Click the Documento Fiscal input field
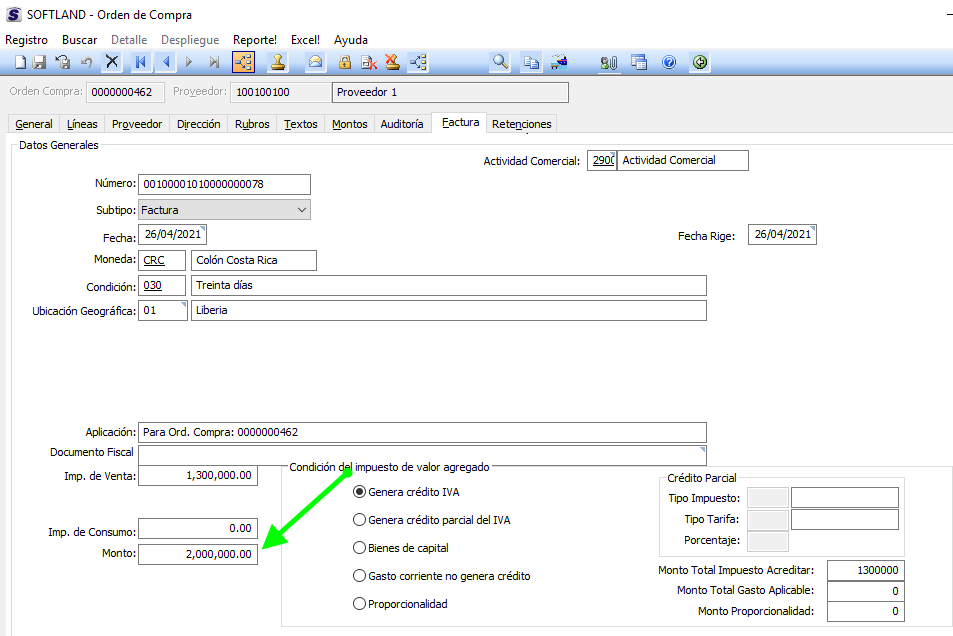This screenshot has height=636, width=953. click(x=422, y=455)
